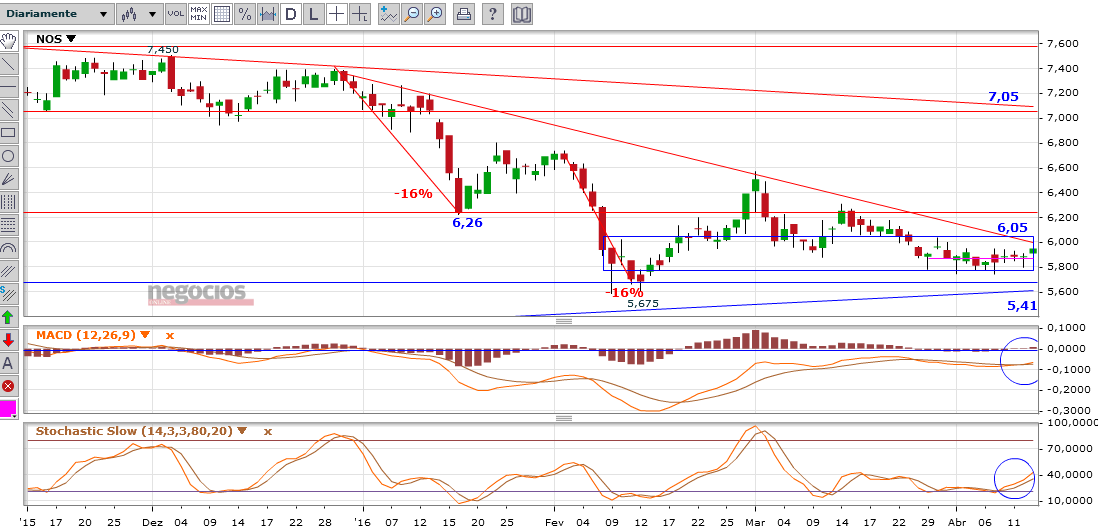This screenshot has height=526, width=1098.
Task: Click the 7,450 high price label
Action: pos(162,50)
